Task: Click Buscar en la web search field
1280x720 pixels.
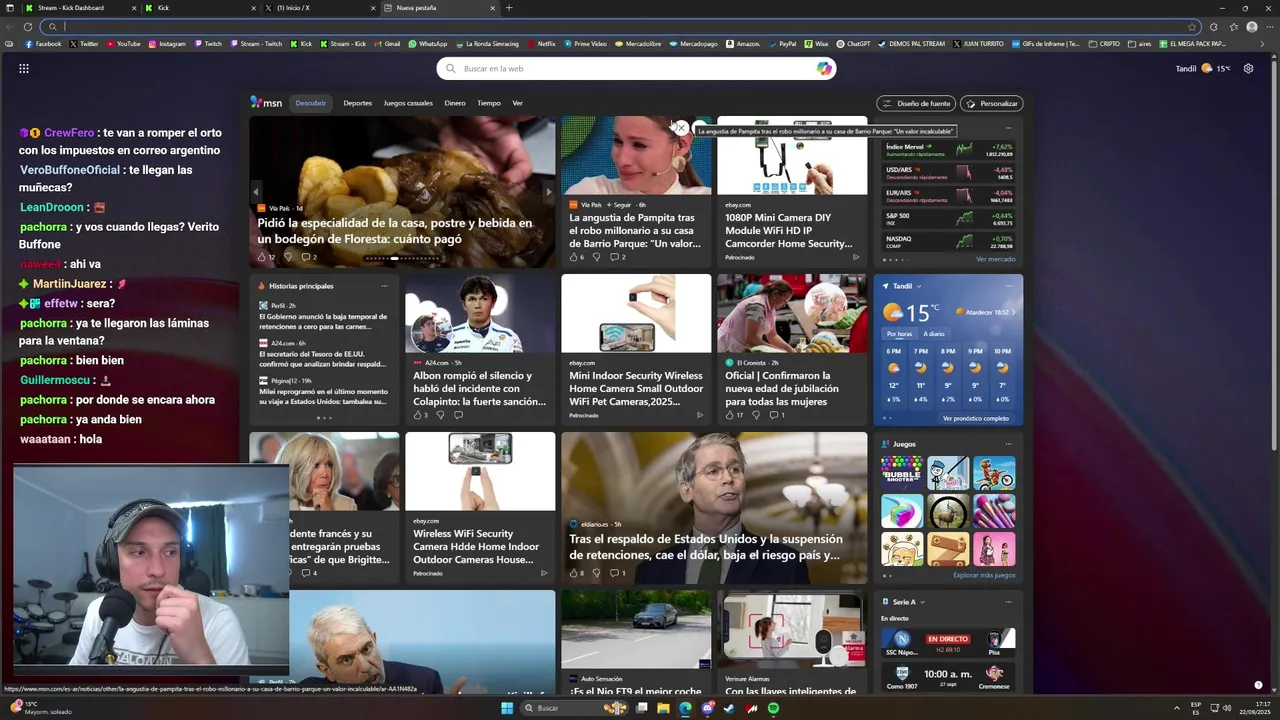Action: click(x=636, y=69)
